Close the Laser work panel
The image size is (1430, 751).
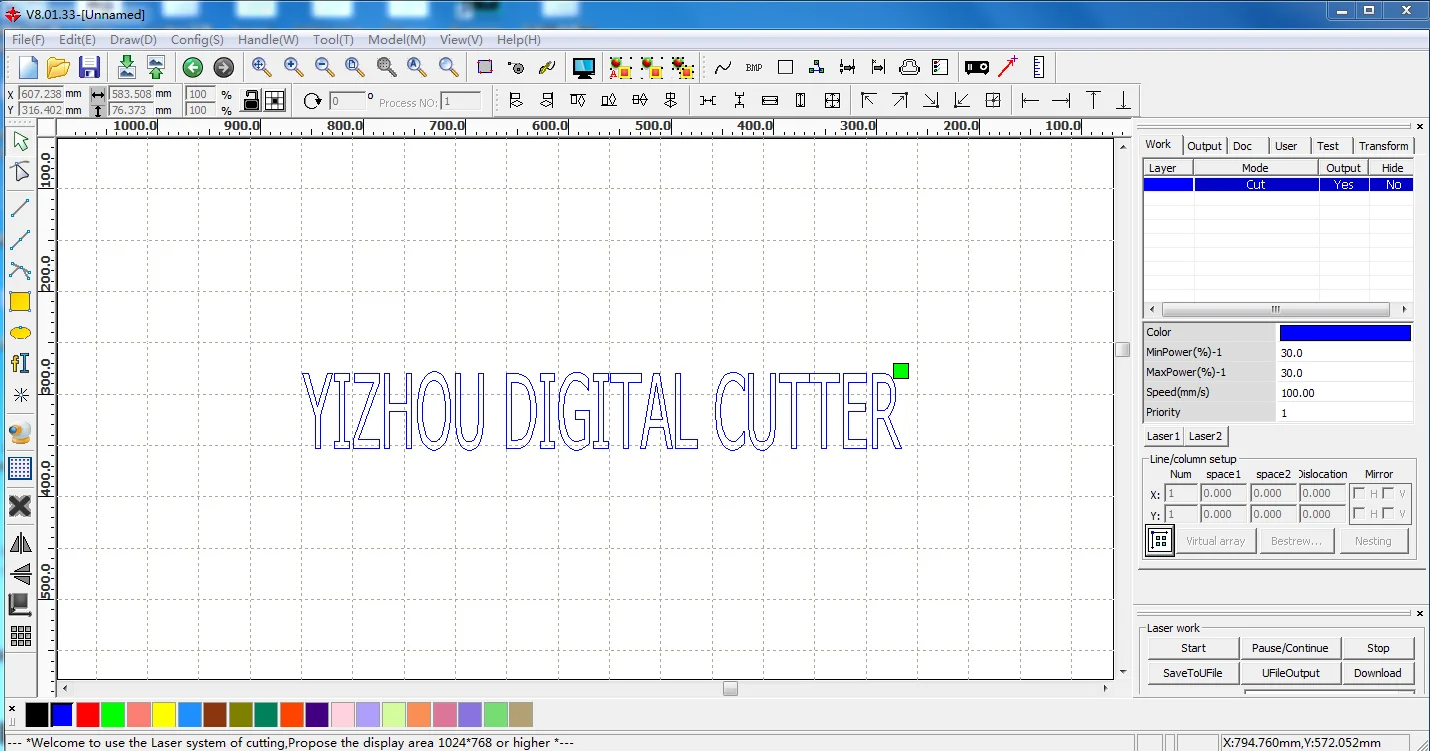pyautogui.click(x=1421, y=613)
